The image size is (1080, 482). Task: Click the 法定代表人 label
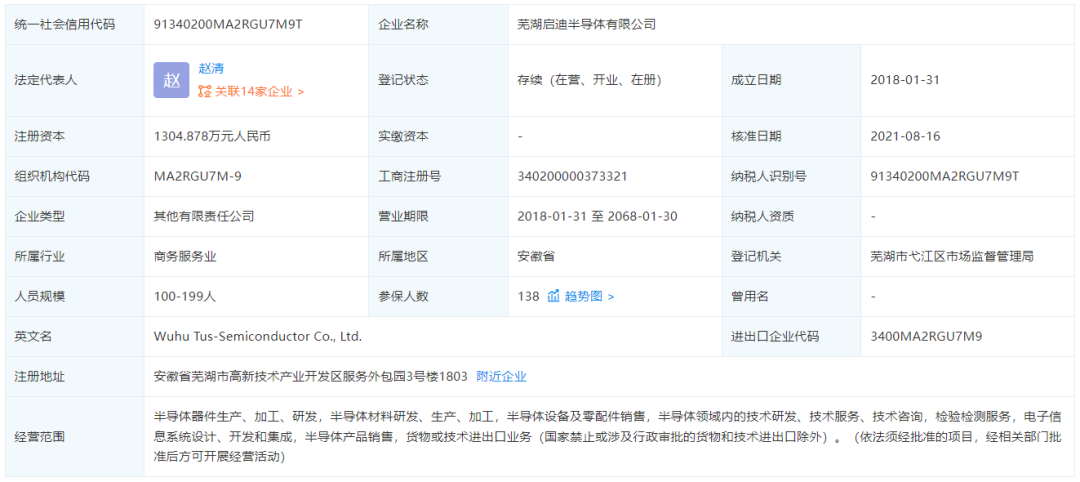(46, 80)
